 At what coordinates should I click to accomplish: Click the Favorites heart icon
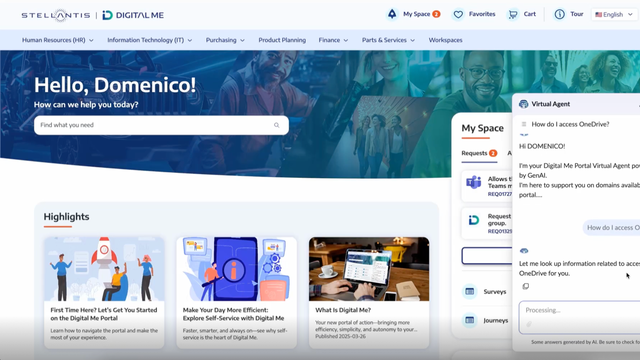pos(458,15)
